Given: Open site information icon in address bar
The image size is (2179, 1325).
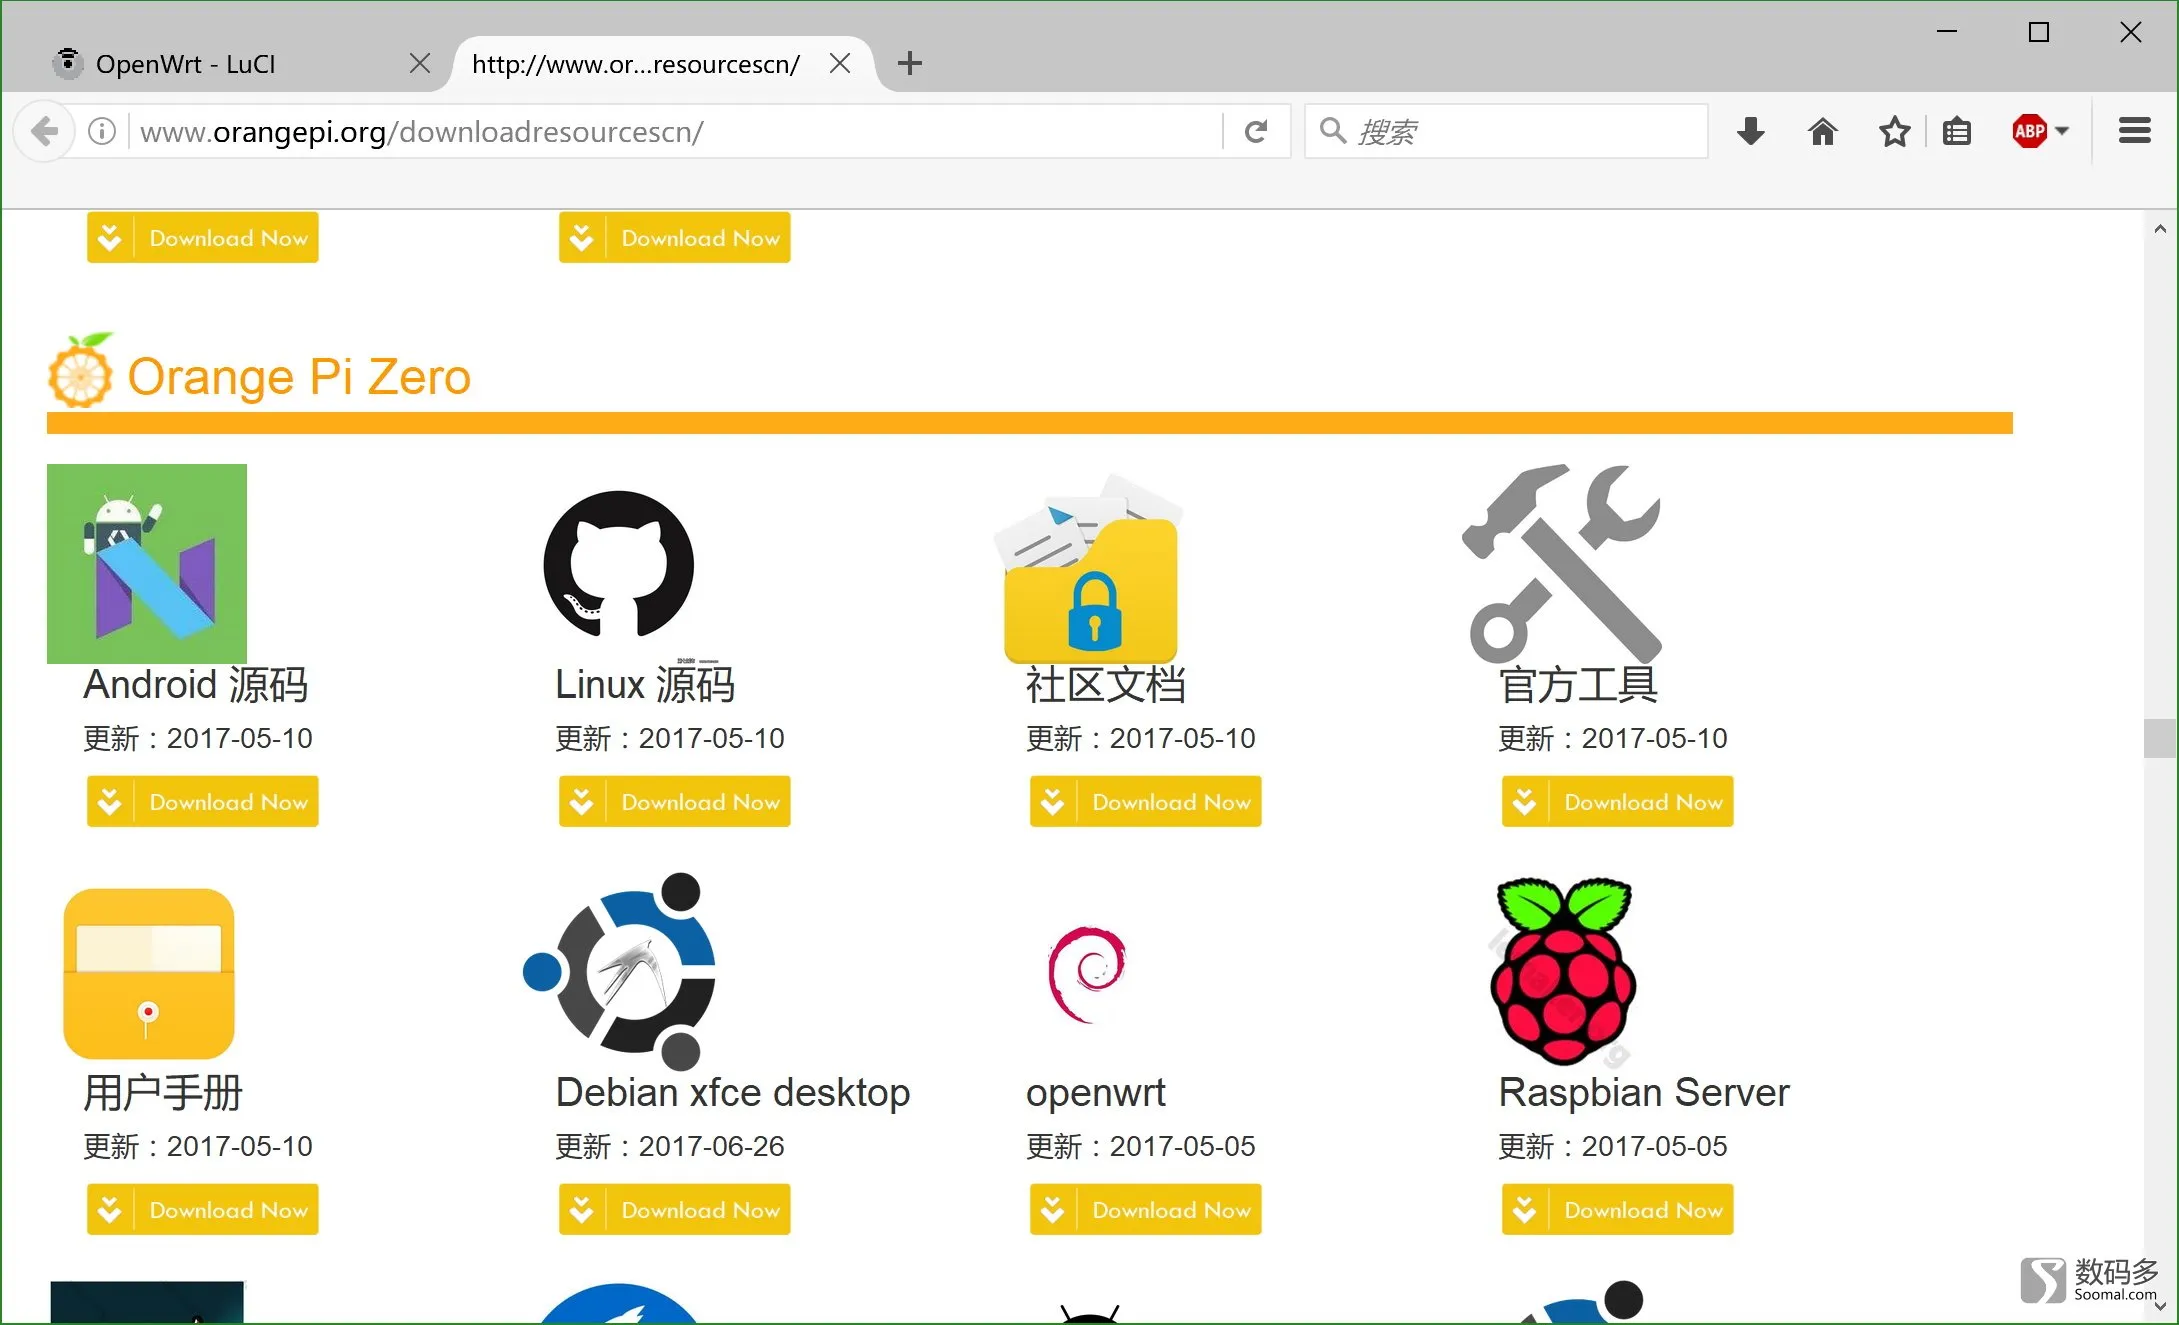Looking at the screenshot, I should pyautogui.click(x=102, y=131).
